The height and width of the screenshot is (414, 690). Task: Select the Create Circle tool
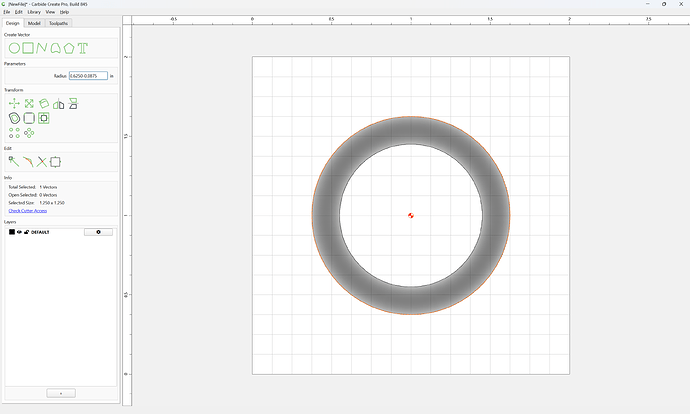[14, 48]
